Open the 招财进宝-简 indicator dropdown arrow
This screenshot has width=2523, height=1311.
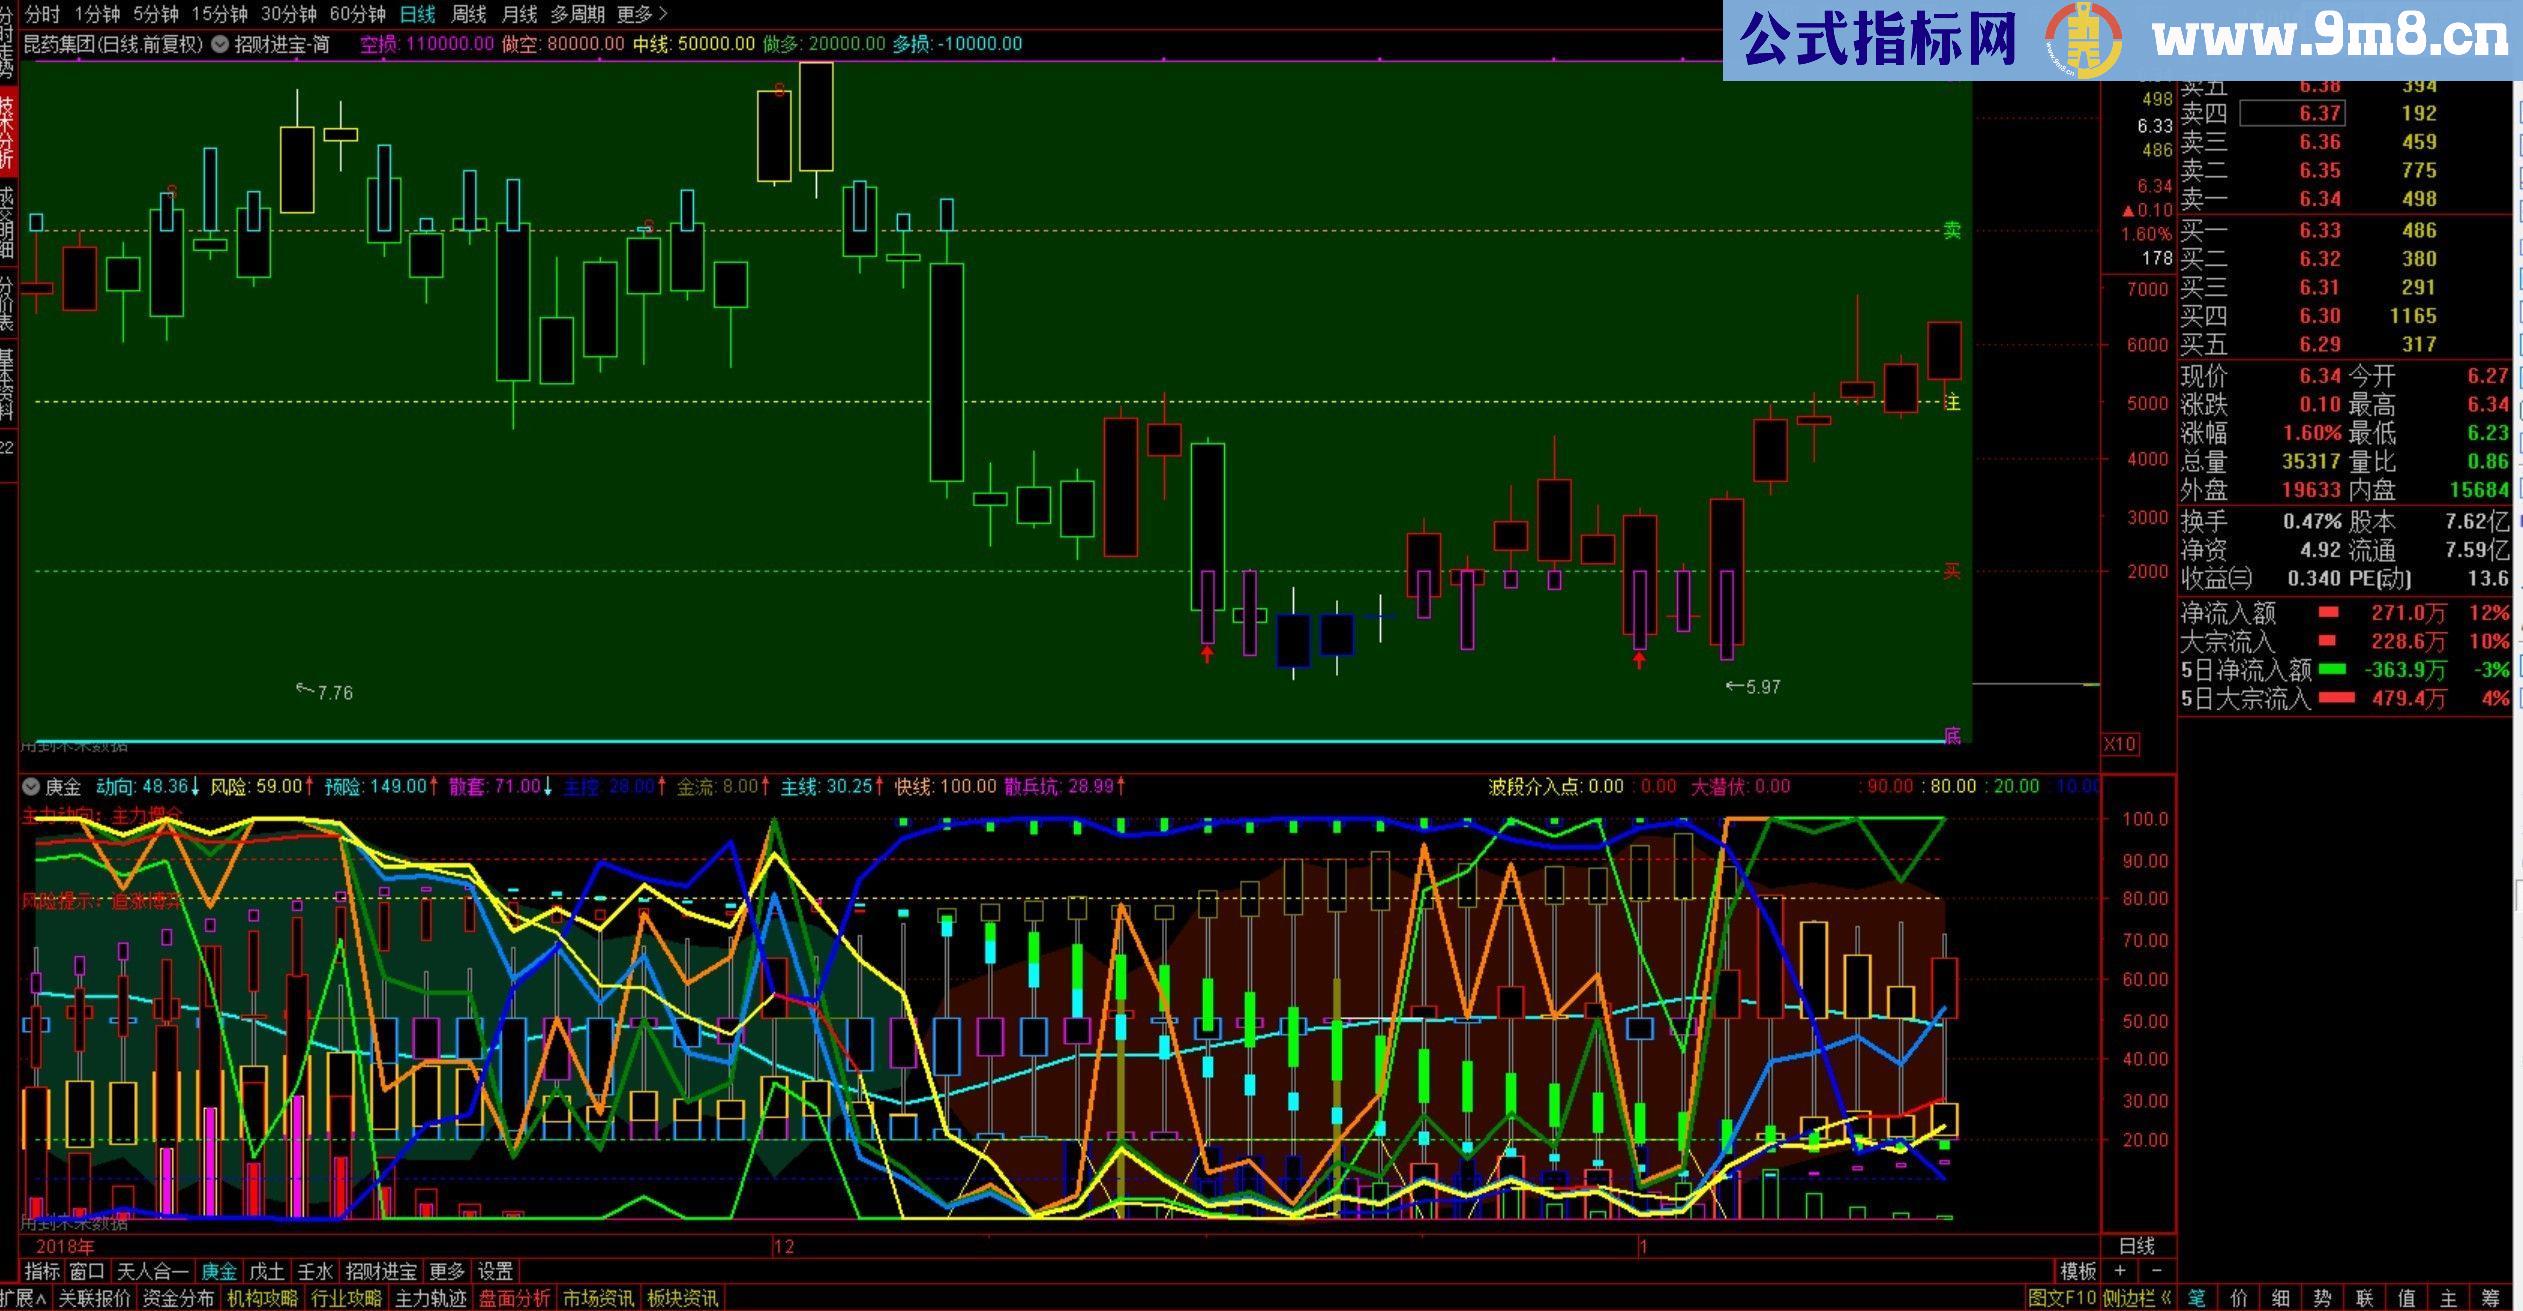click(219, 44)
